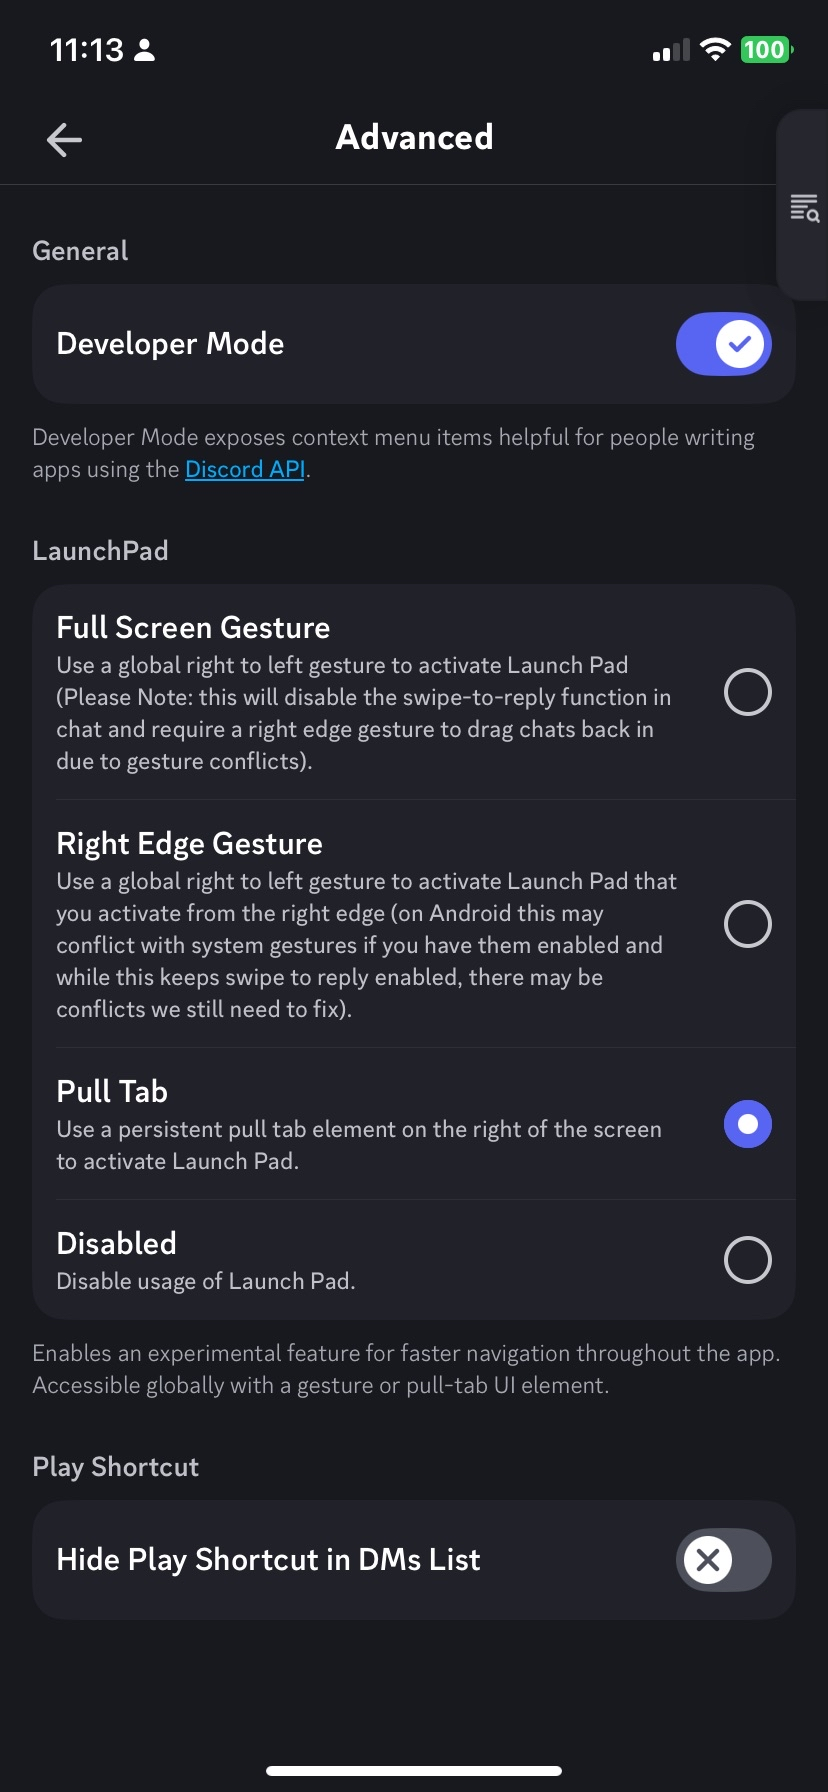Image resolution: width=828 pixels, height=1792 pixels.
Task: Open the Launch Pad pull tab icon
Action: (x=804, y=207)
